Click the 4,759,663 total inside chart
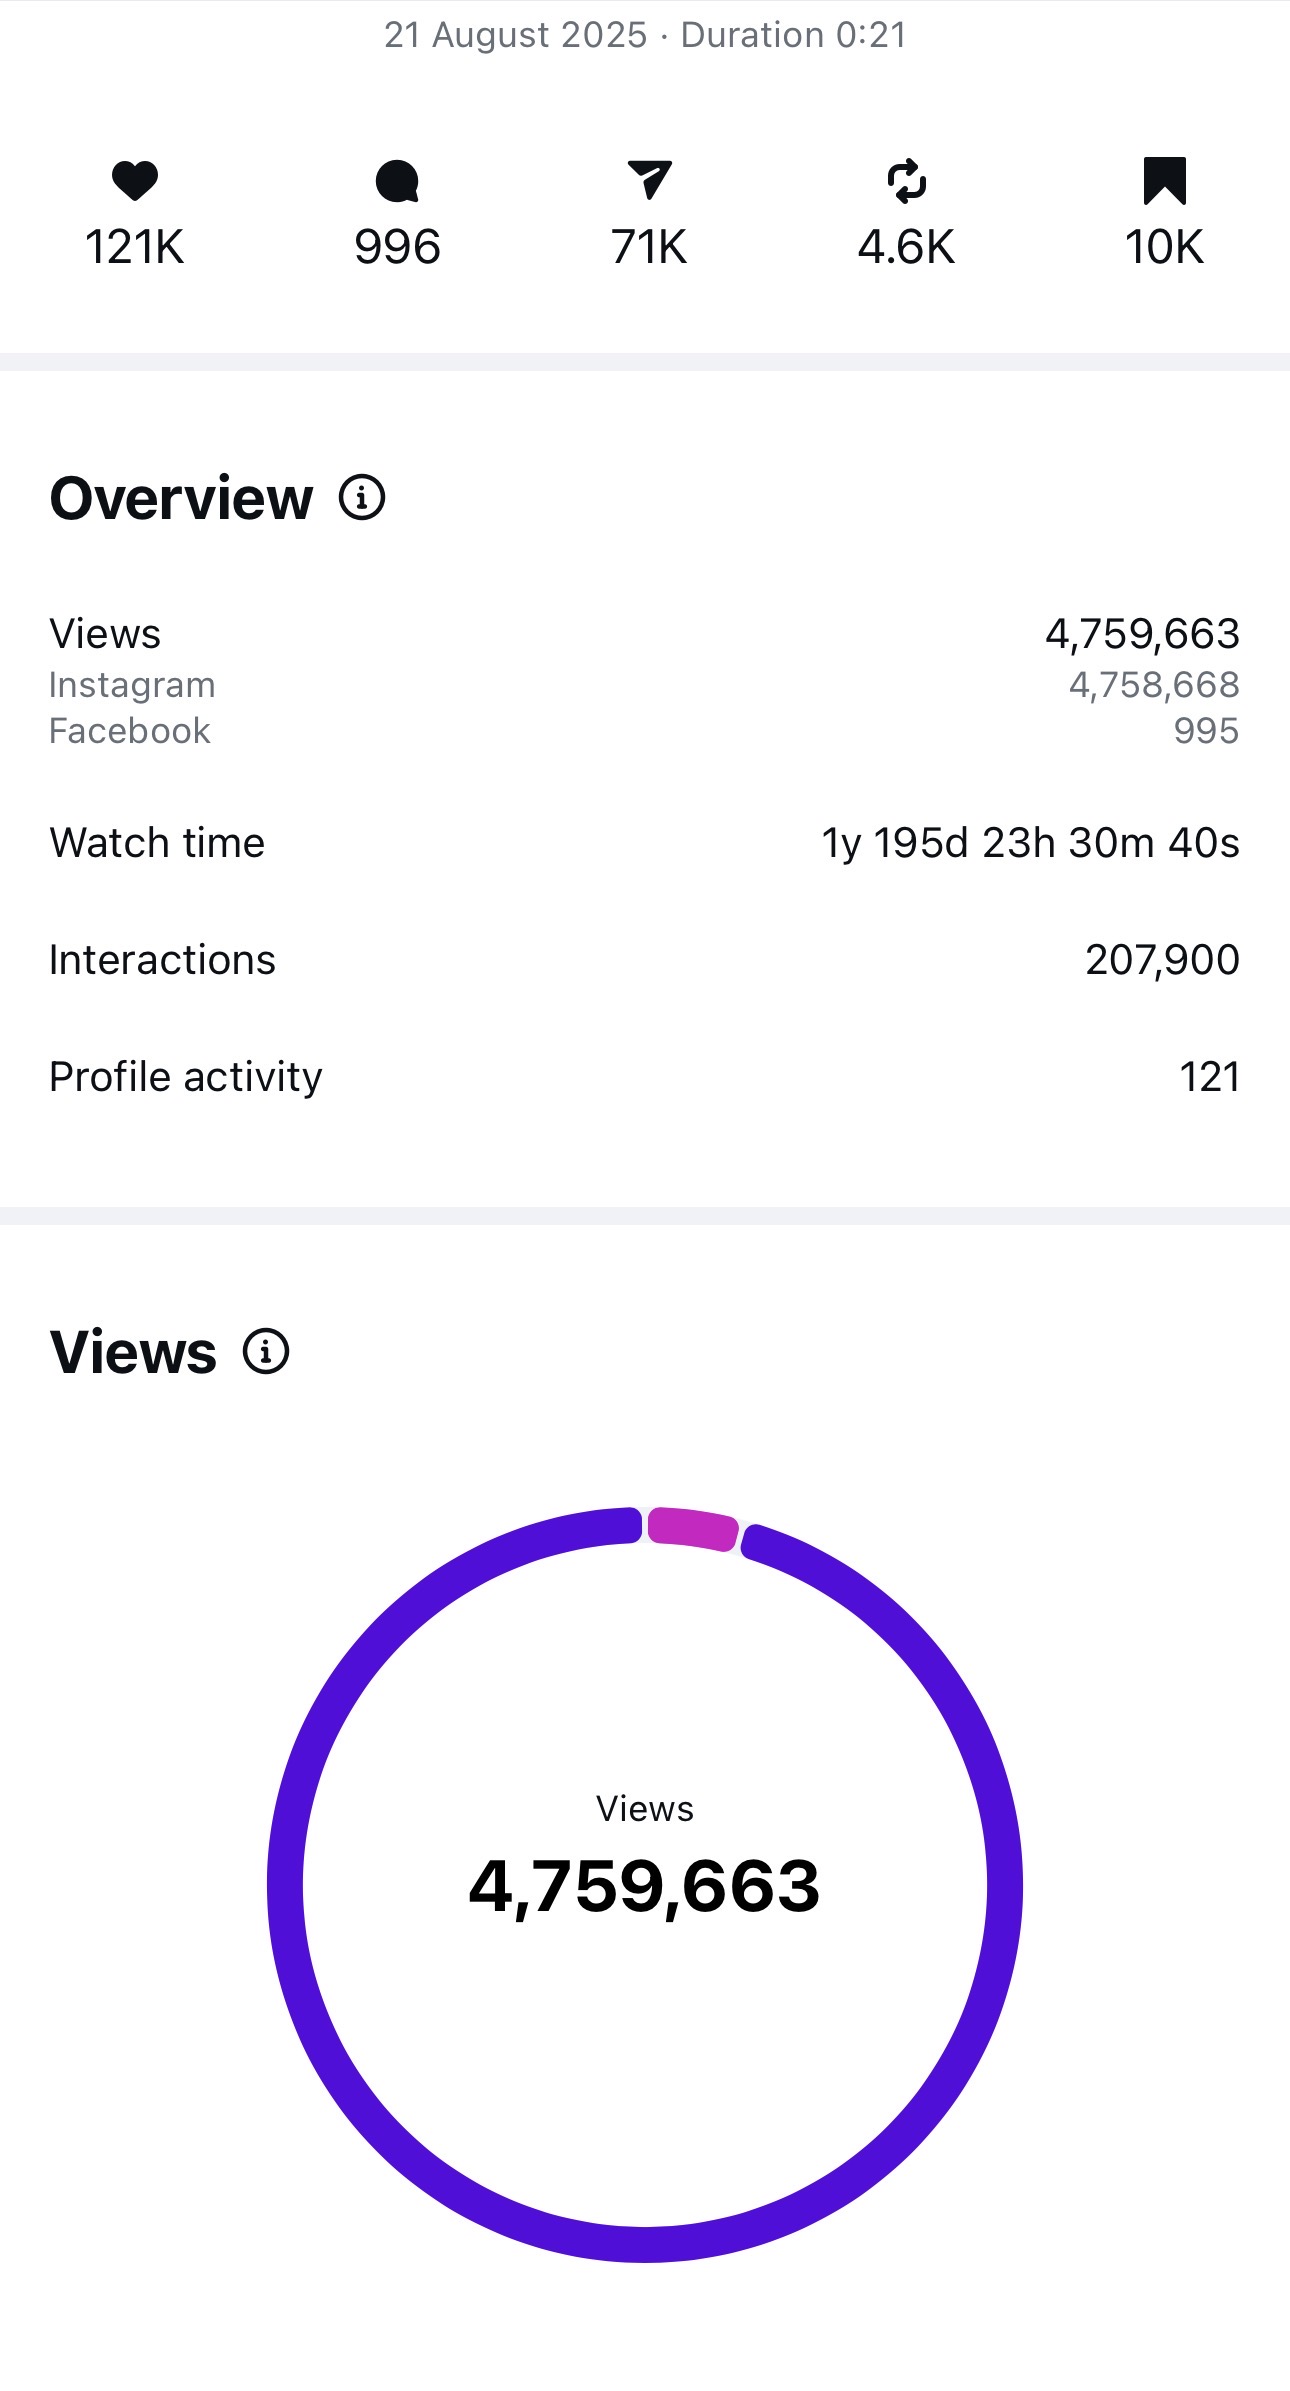The width and height of the screenshot is (1290, 2391). (x=645, y=1887)
